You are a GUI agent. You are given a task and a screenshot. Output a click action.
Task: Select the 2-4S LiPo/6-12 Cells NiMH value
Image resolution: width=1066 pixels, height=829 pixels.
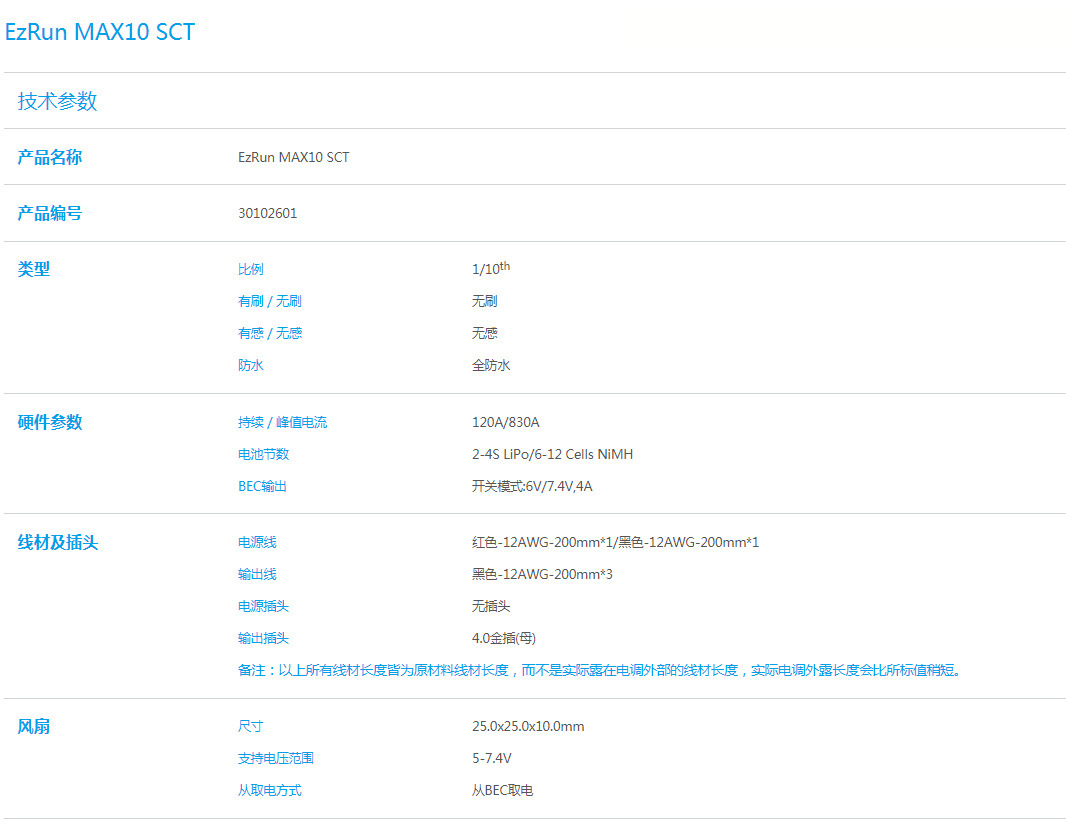point(552,454)
